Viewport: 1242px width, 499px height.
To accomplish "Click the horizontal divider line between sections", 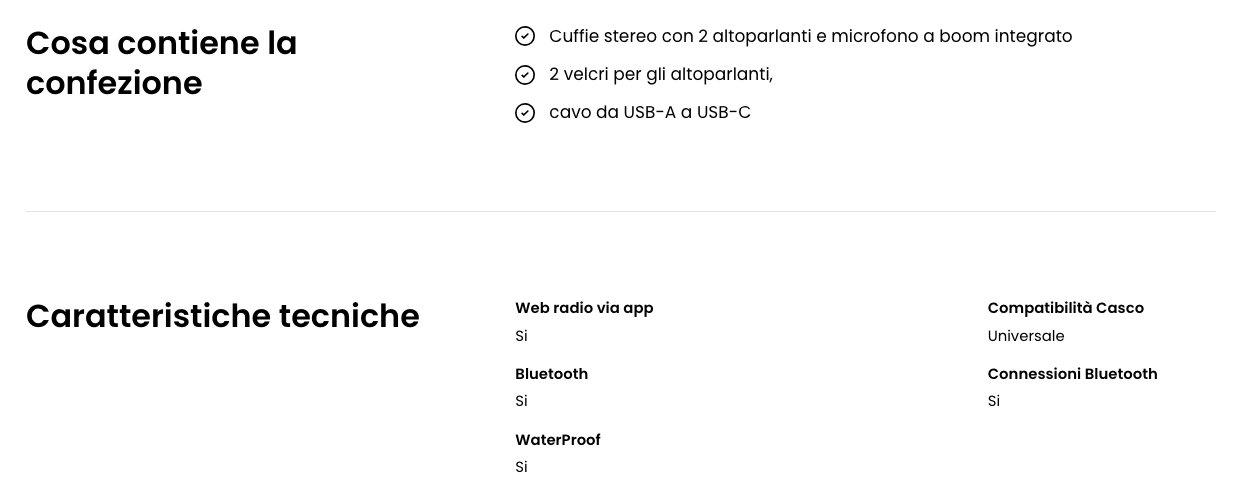I will pos(620,211).
